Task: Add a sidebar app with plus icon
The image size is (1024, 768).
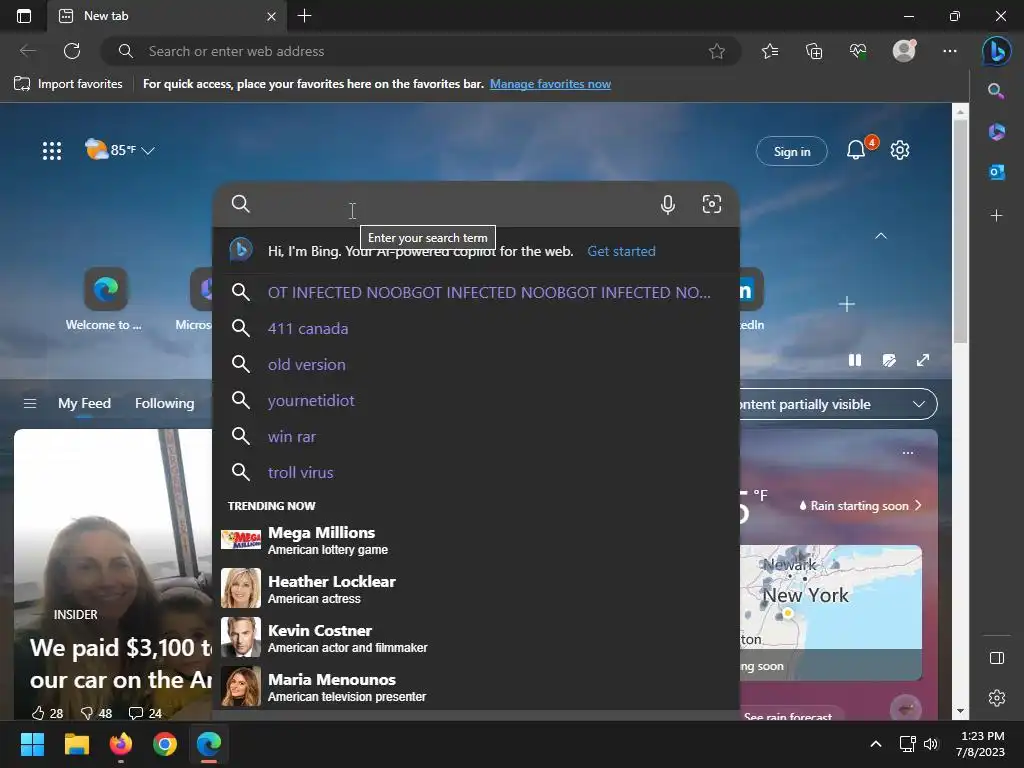Action: [997, 216]
